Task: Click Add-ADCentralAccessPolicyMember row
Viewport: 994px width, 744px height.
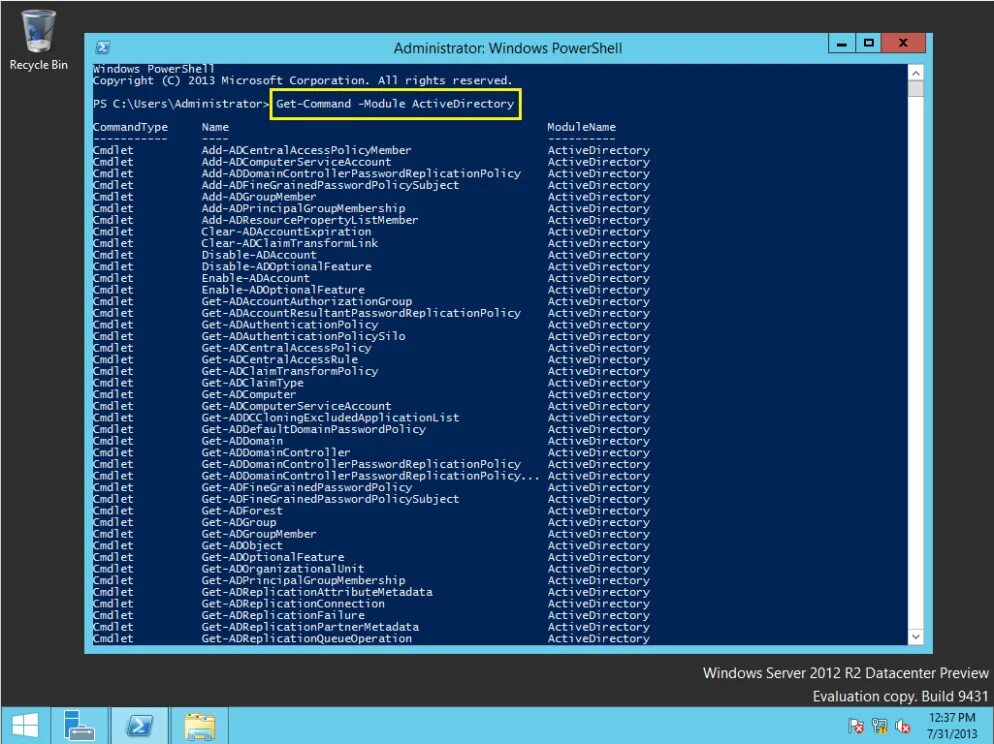Action: pyautogui.click(x=371, y=150)
